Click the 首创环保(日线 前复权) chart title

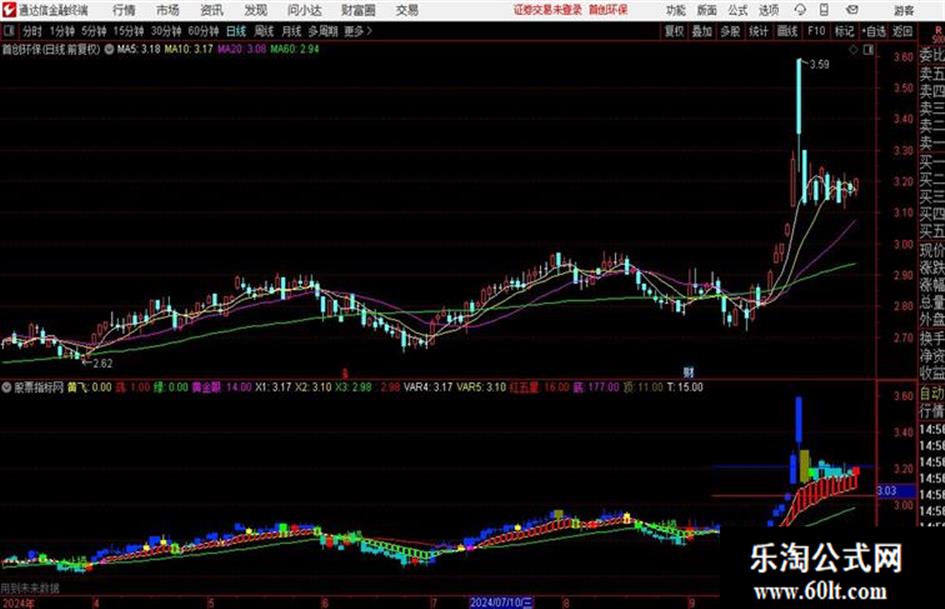pos(51,49)
